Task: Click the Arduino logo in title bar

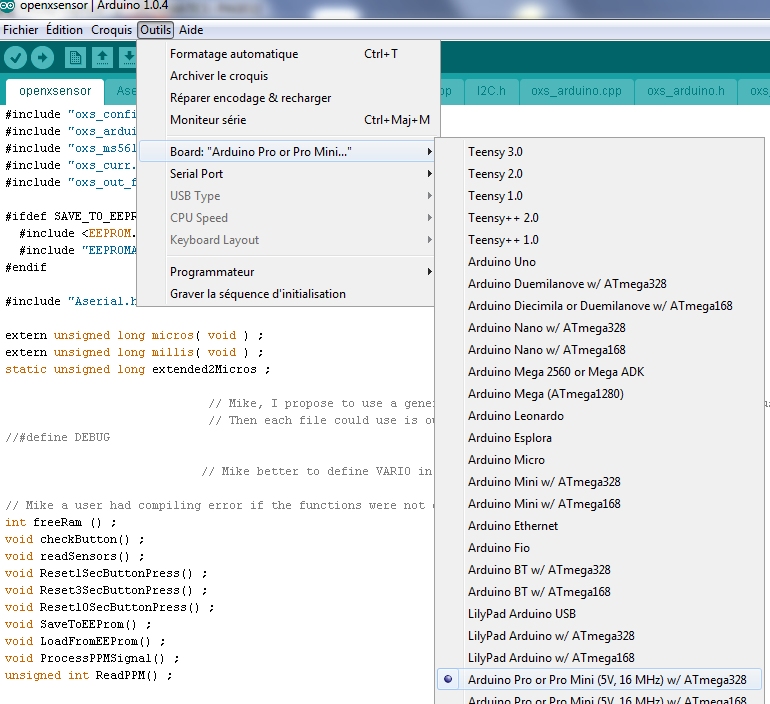Action: click(7, 5)
